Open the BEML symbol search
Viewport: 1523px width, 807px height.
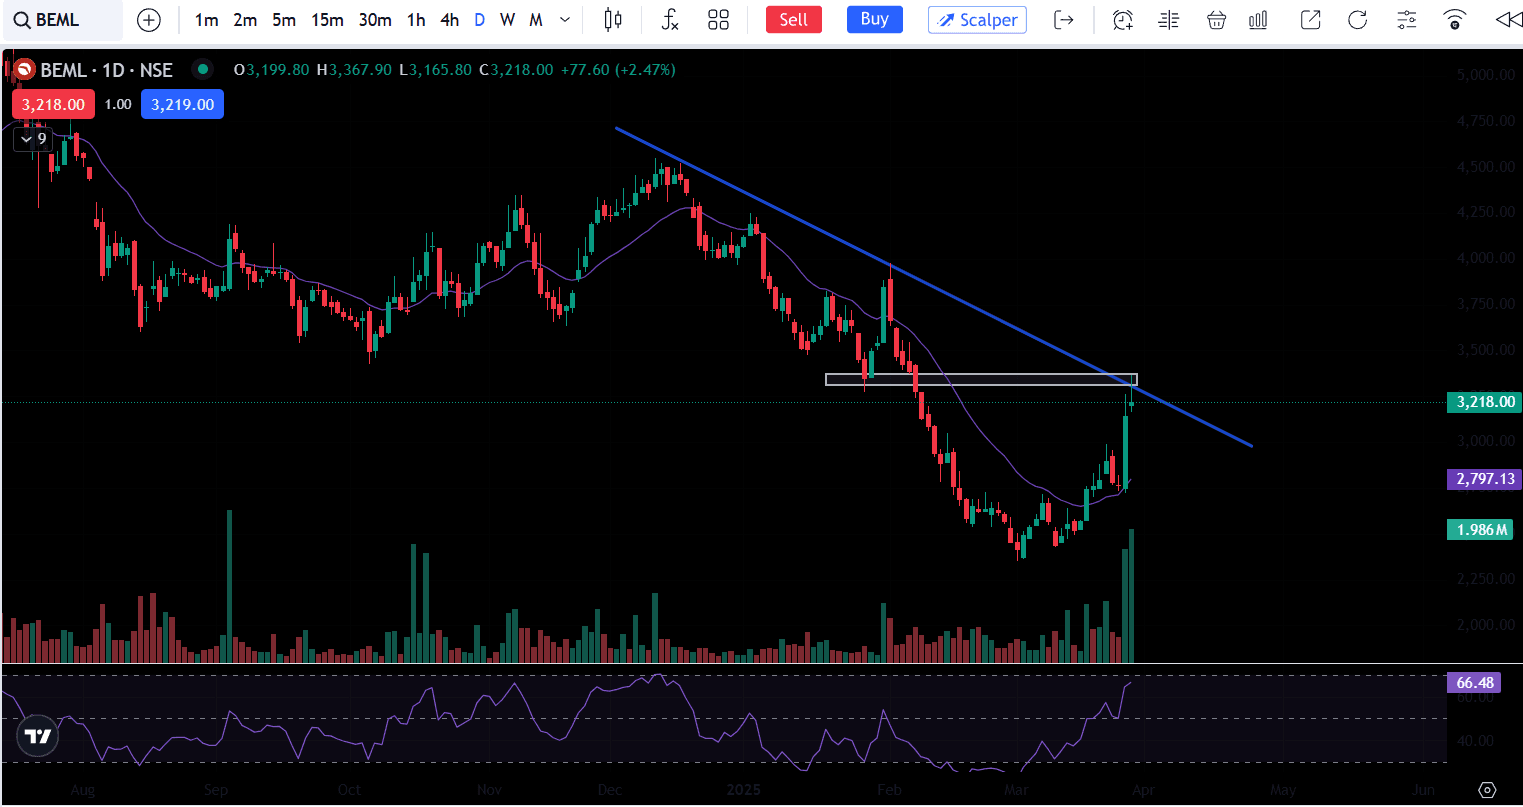tap(62, 20)
